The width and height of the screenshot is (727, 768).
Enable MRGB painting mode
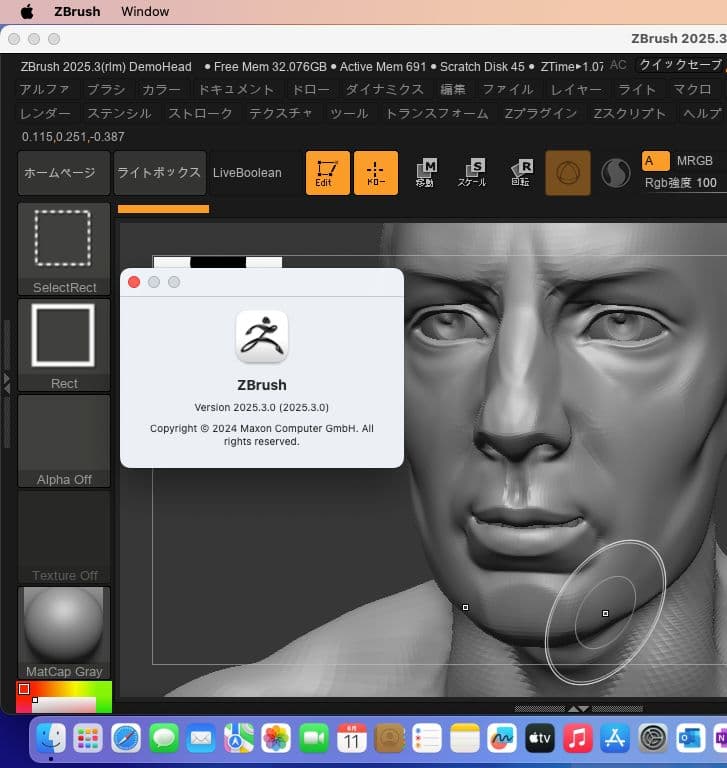click(695, 161)
